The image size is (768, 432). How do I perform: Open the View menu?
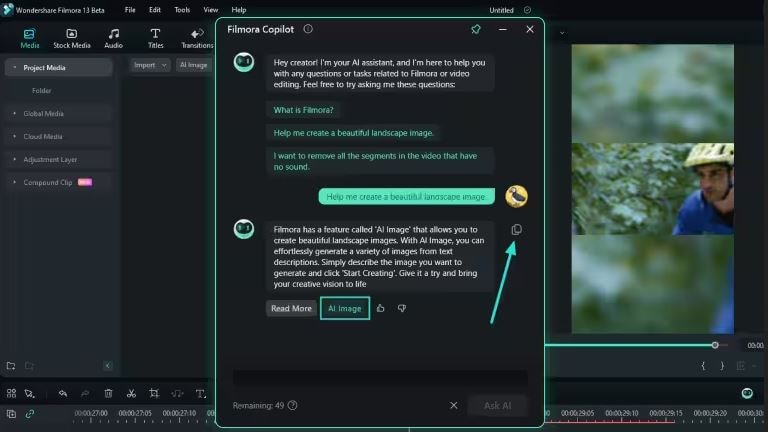click(x=211, y=10)
